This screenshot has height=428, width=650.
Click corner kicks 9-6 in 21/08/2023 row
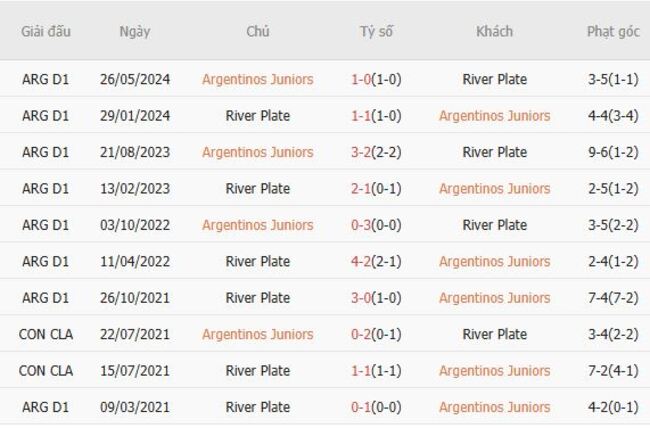(x=600, y=153)
